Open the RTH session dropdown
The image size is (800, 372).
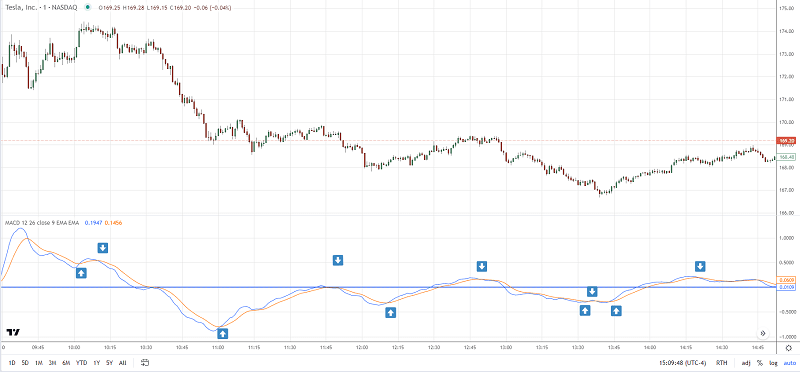click(721, 363)
